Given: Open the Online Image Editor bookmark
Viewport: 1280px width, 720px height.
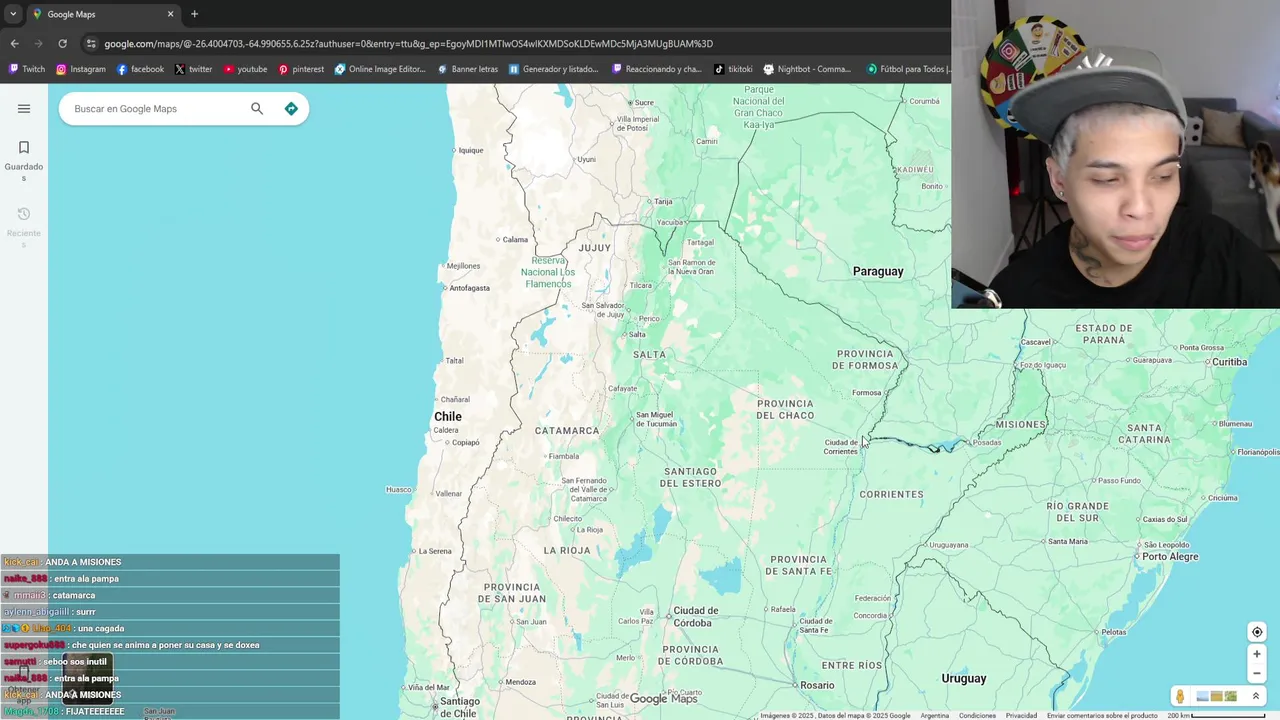Looking at the screenshot, I should pyautogui.click(x=380, y=69).
